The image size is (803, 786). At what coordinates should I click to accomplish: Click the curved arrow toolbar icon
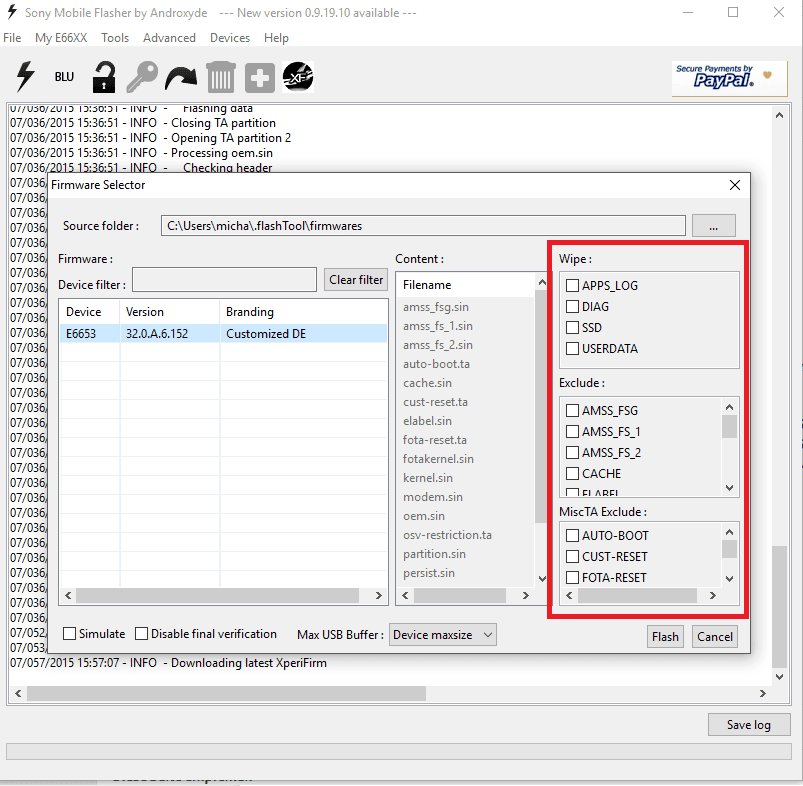(x=181, y=78)
